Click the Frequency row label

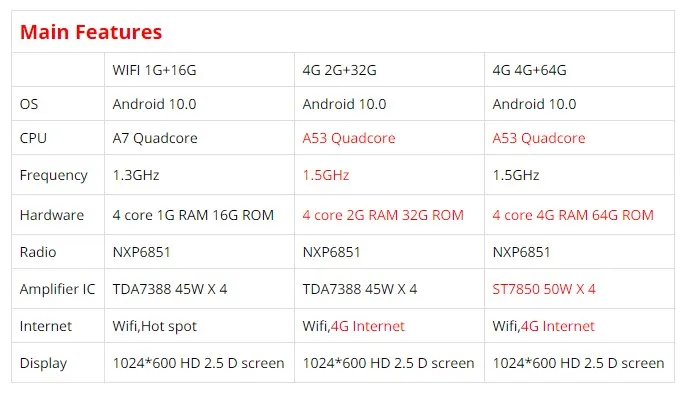54,175
